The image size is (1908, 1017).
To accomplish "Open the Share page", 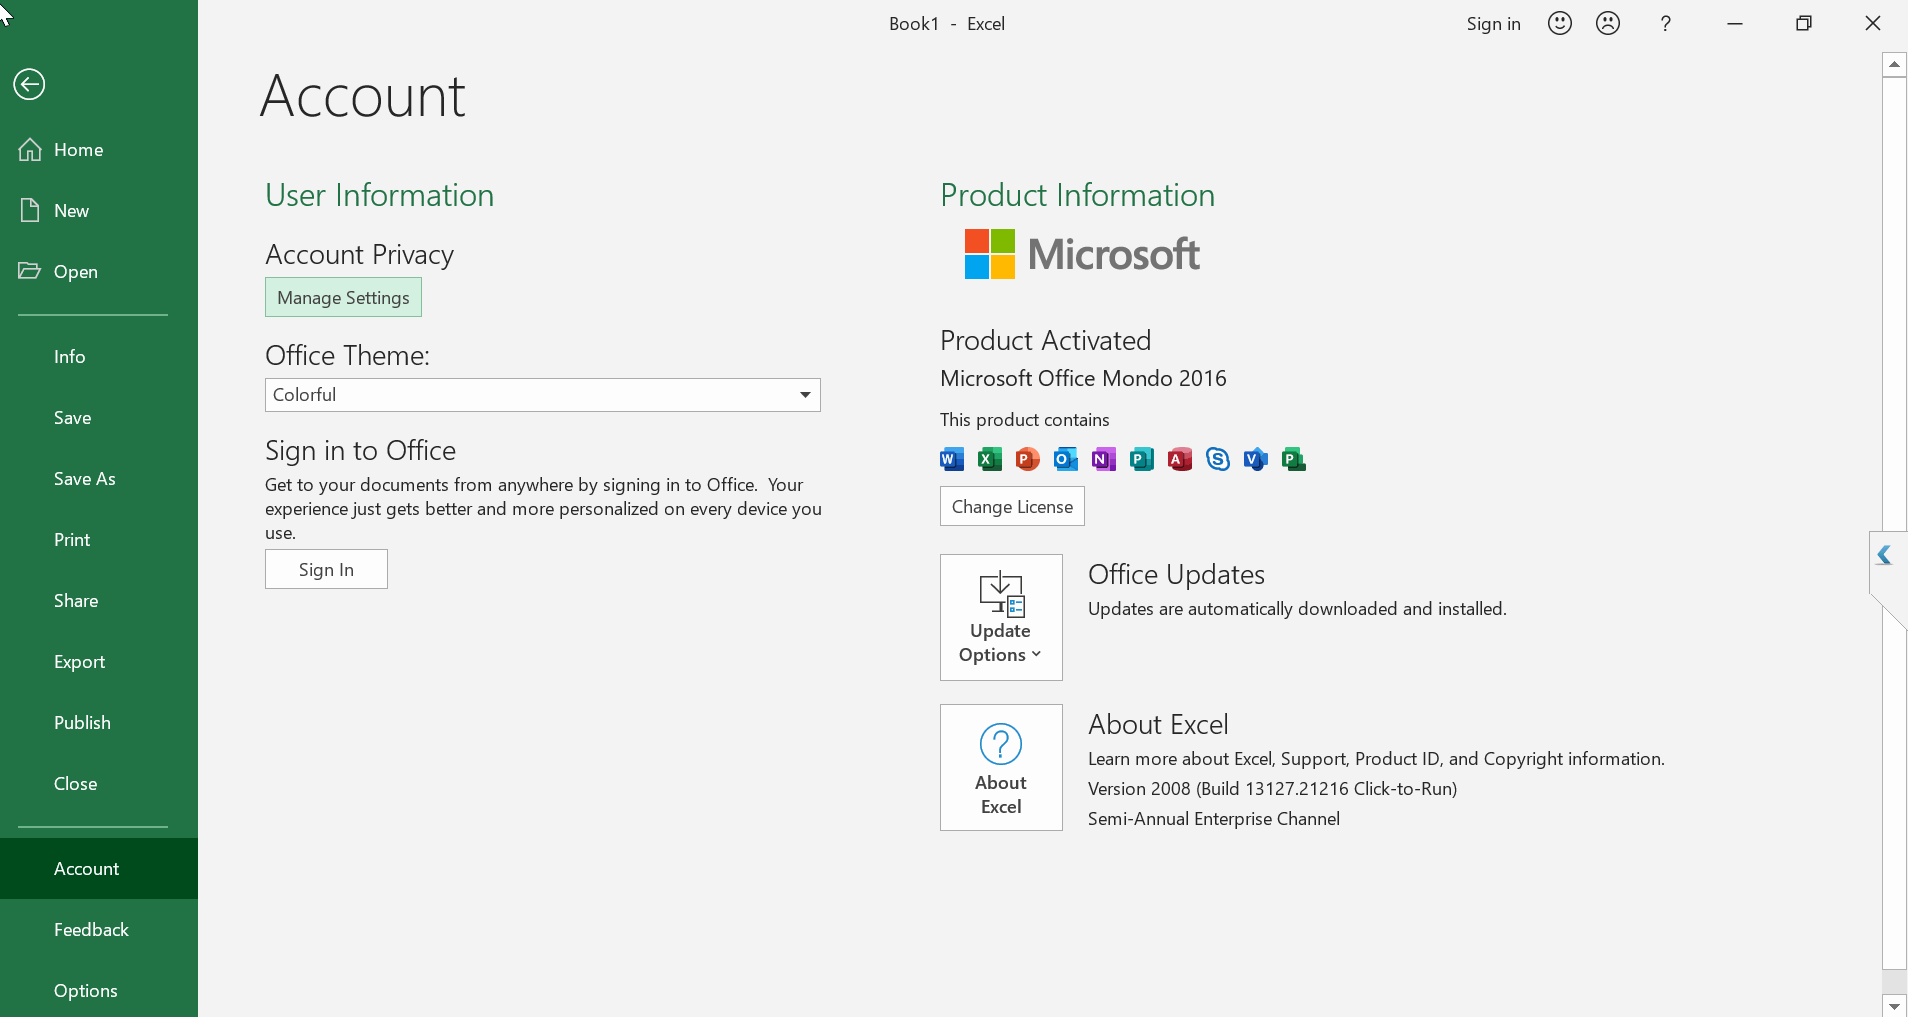I will pyautogui.click(x=99, y=601).
